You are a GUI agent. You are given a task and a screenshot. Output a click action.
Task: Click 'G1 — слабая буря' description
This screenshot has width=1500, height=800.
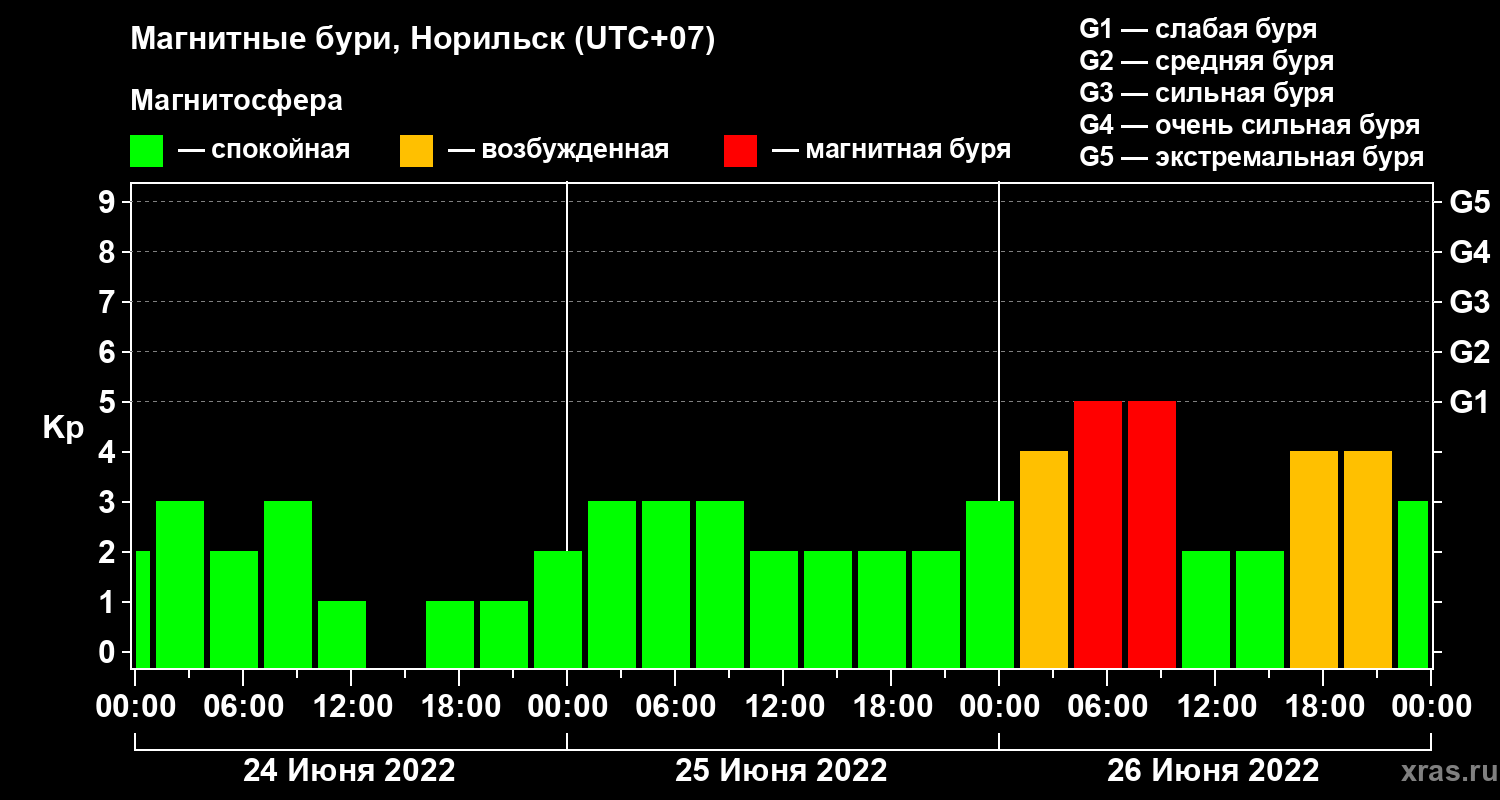click(x=1198, y=28)
